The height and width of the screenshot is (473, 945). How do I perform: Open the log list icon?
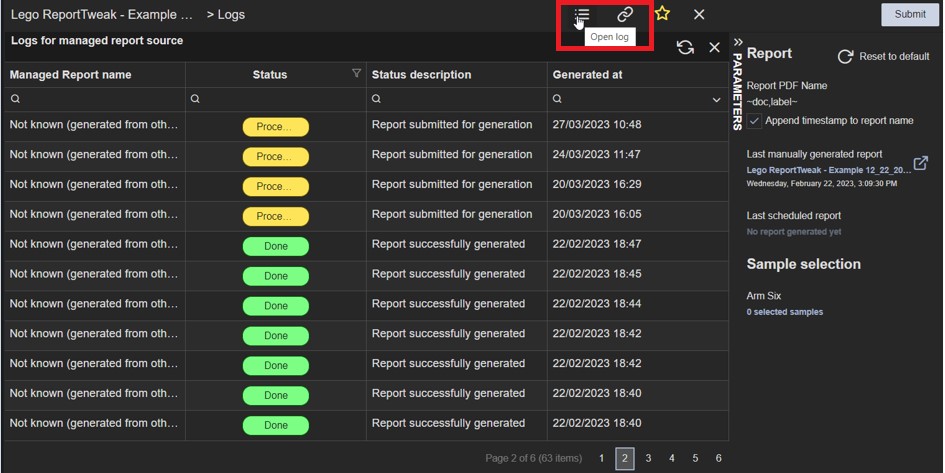582,15
